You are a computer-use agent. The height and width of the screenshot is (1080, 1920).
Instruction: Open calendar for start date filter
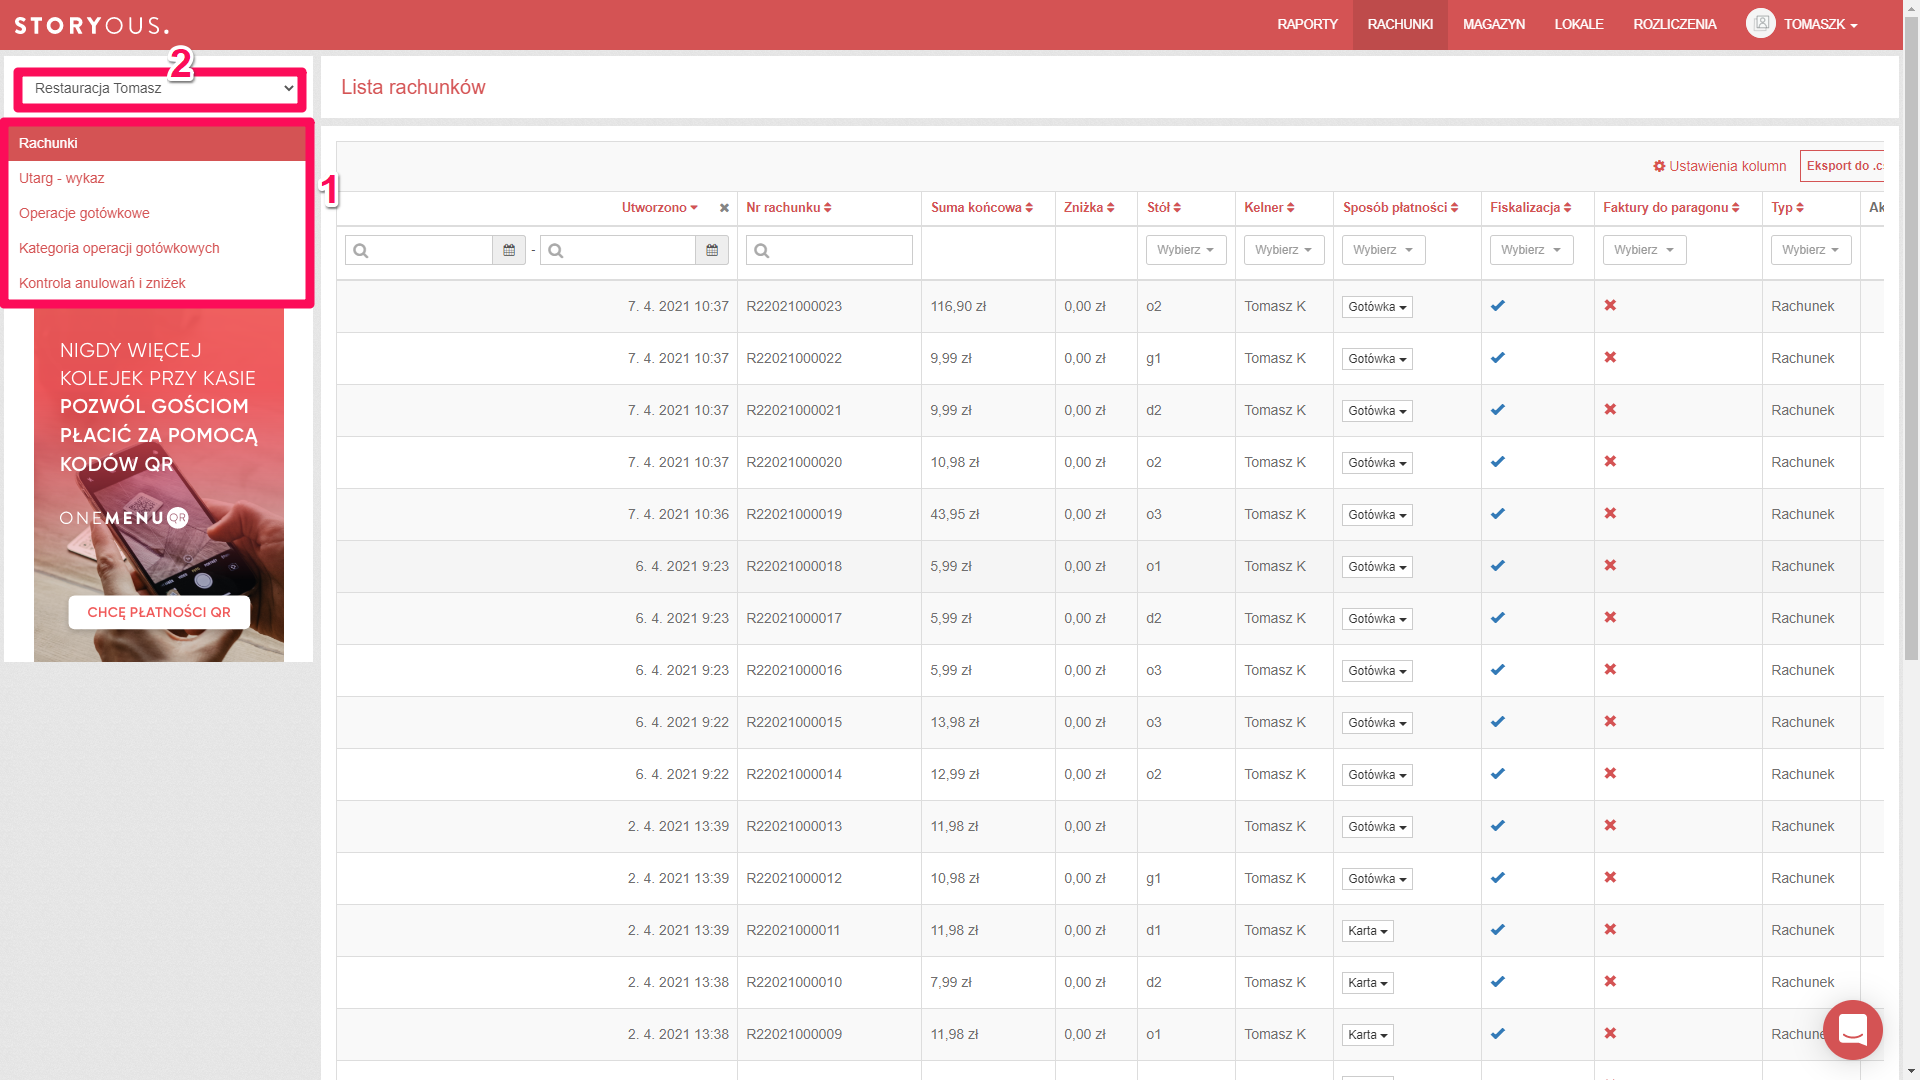click(x=509, y=250)
